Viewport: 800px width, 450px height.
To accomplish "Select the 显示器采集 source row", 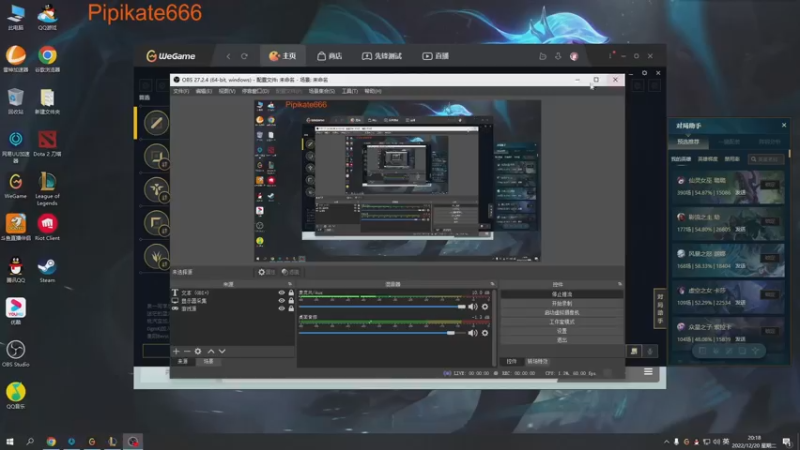I will click(233, 301).
